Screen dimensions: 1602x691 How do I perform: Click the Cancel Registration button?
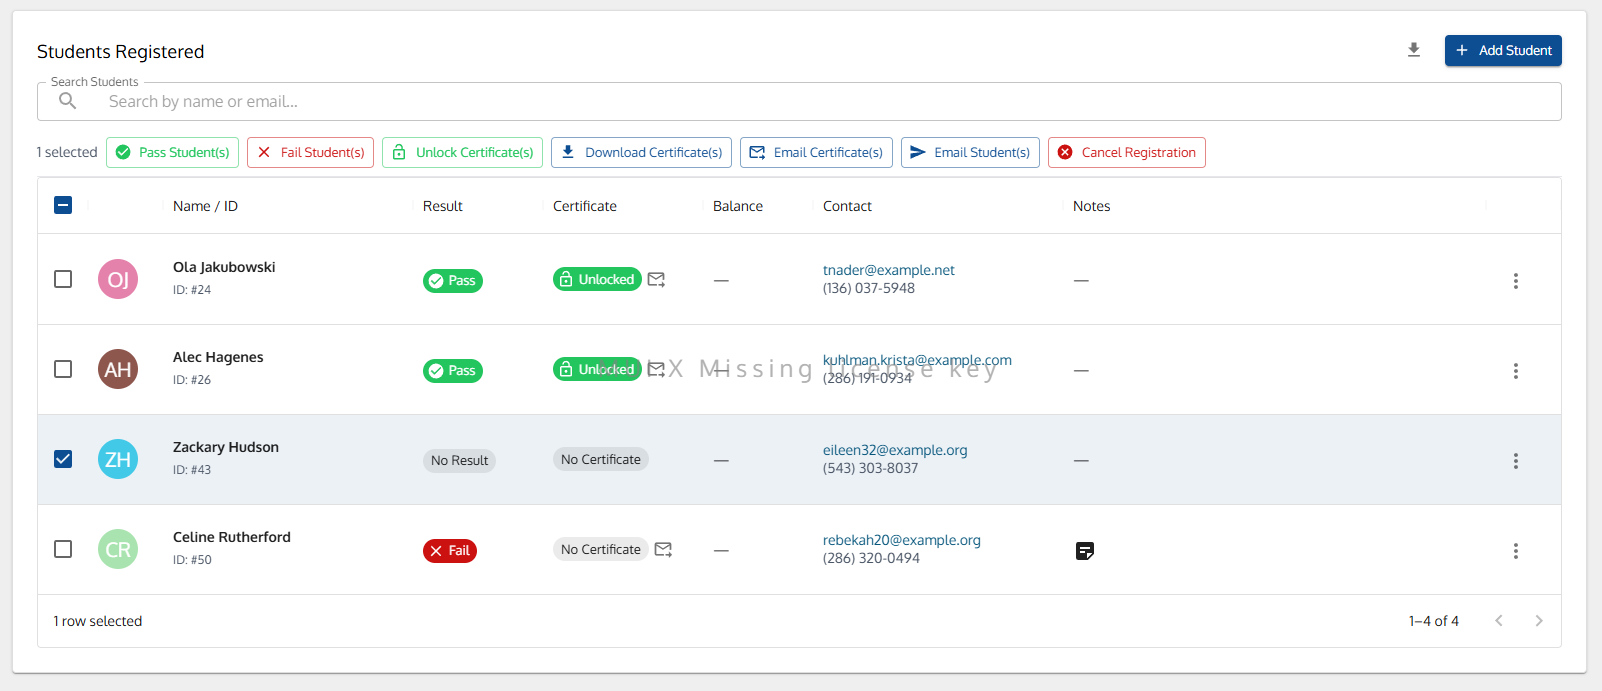click(x=1126, y=152)
